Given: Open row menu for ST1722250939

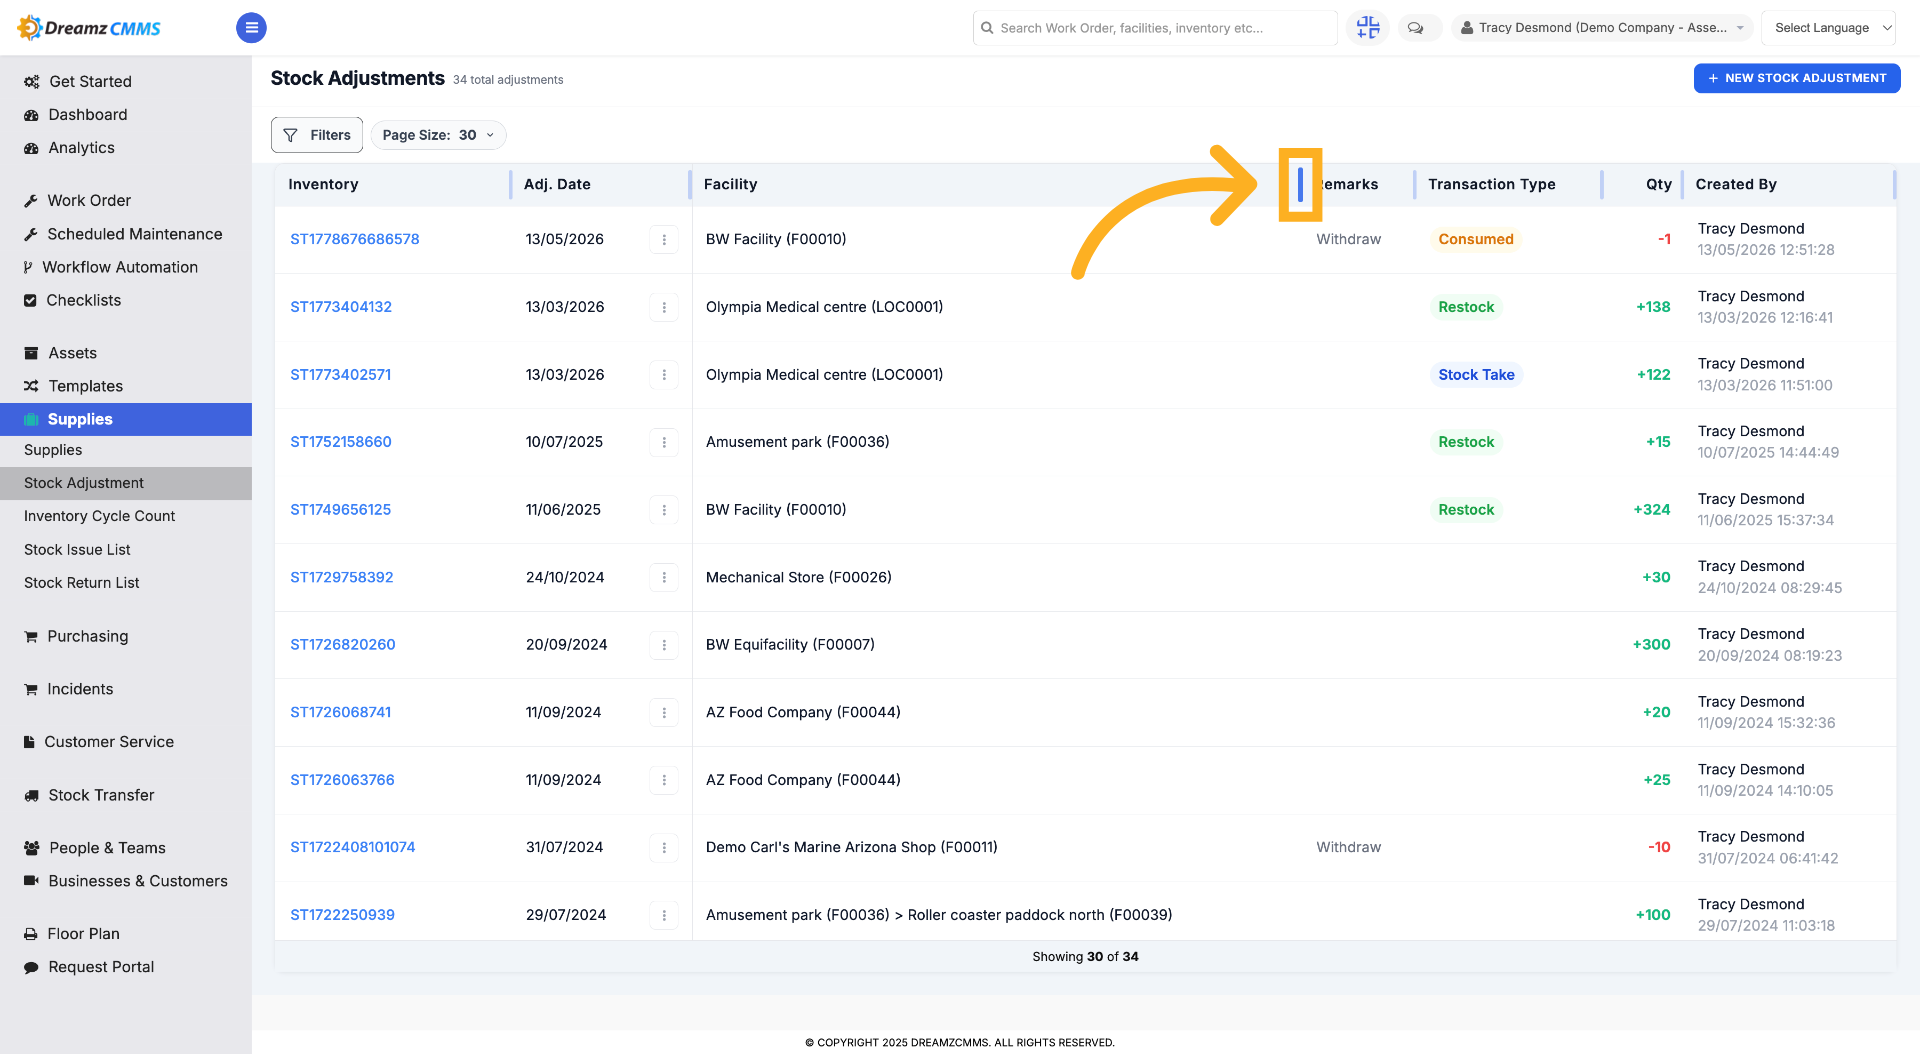Looking at the screenshot, I should (664, 915).
